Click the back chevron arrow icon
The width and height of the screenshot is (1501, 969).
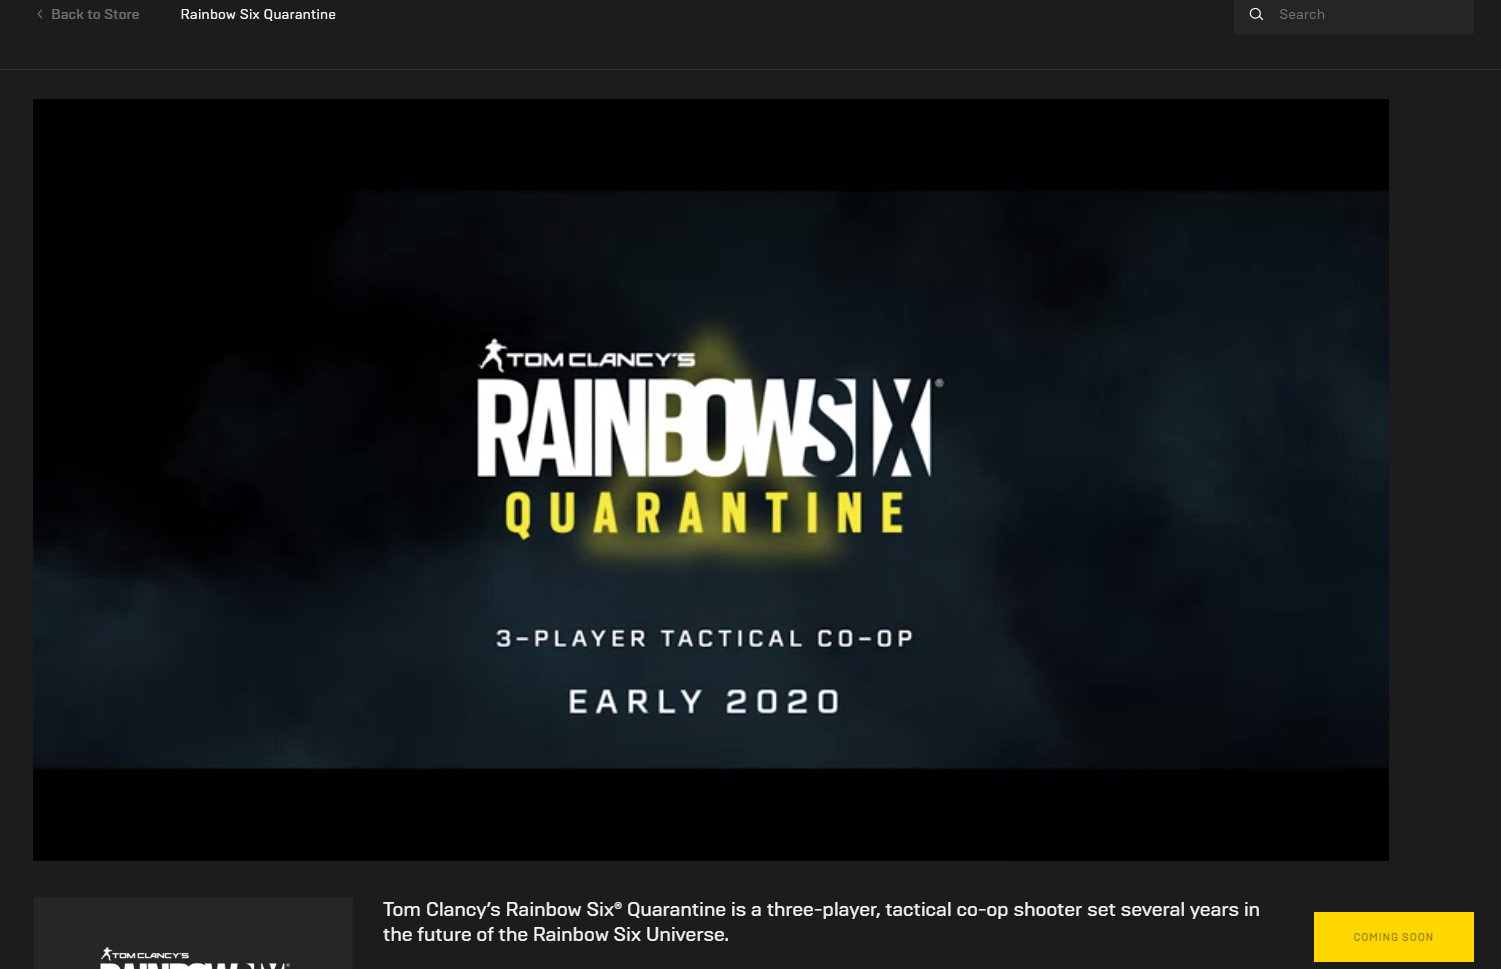40,14
